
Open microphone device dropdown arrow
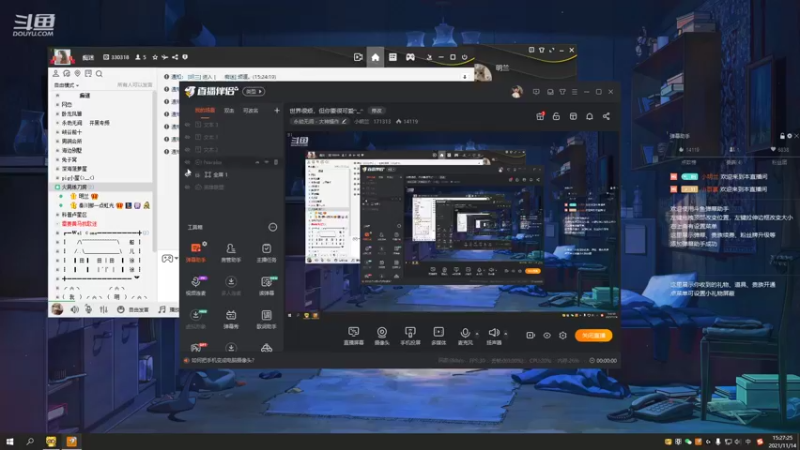(x=477, y=334)
